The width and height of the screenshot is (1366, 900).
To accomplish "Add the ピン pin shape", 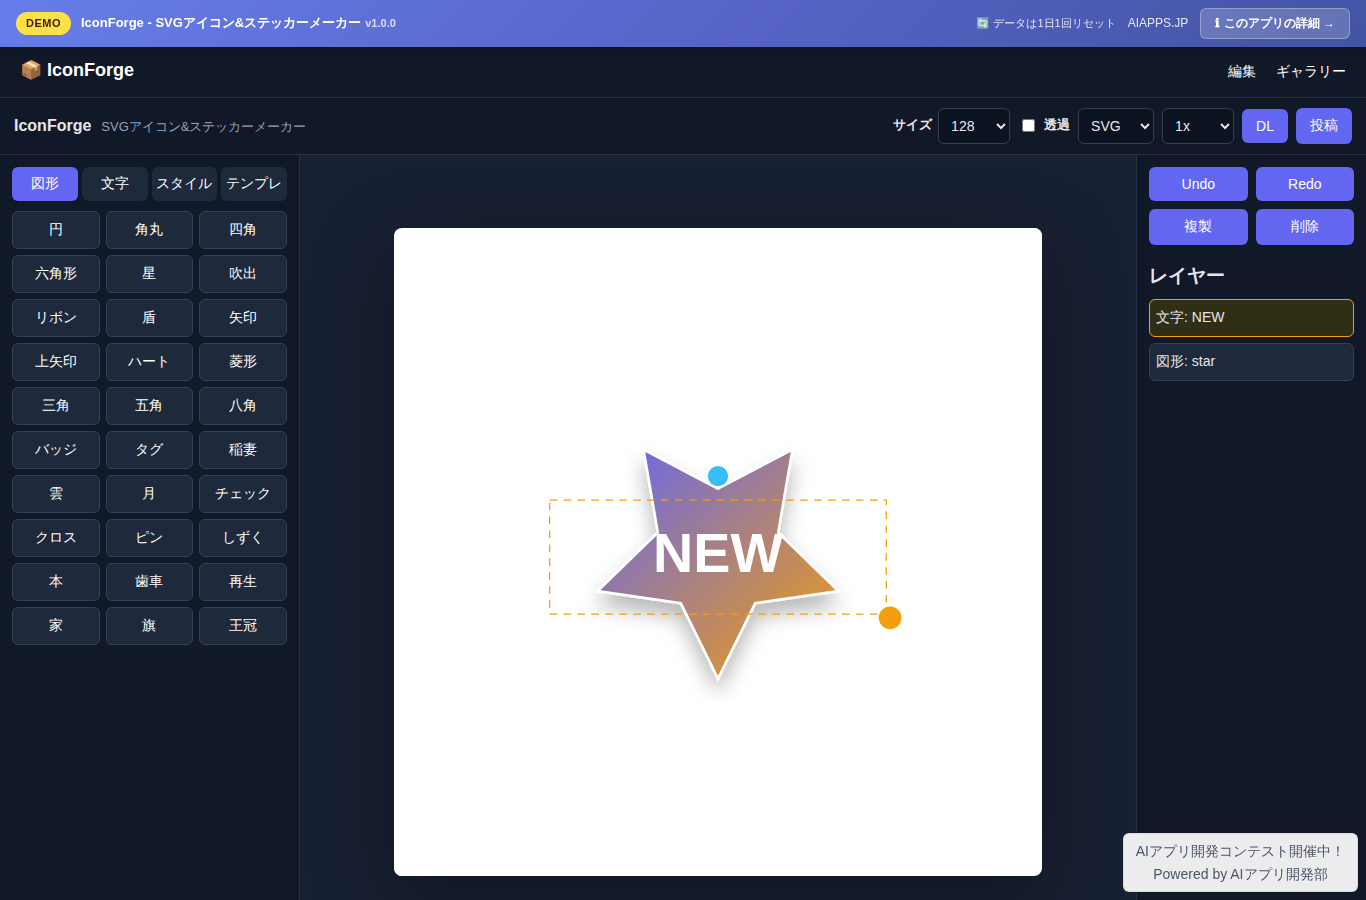I will 149,538.
